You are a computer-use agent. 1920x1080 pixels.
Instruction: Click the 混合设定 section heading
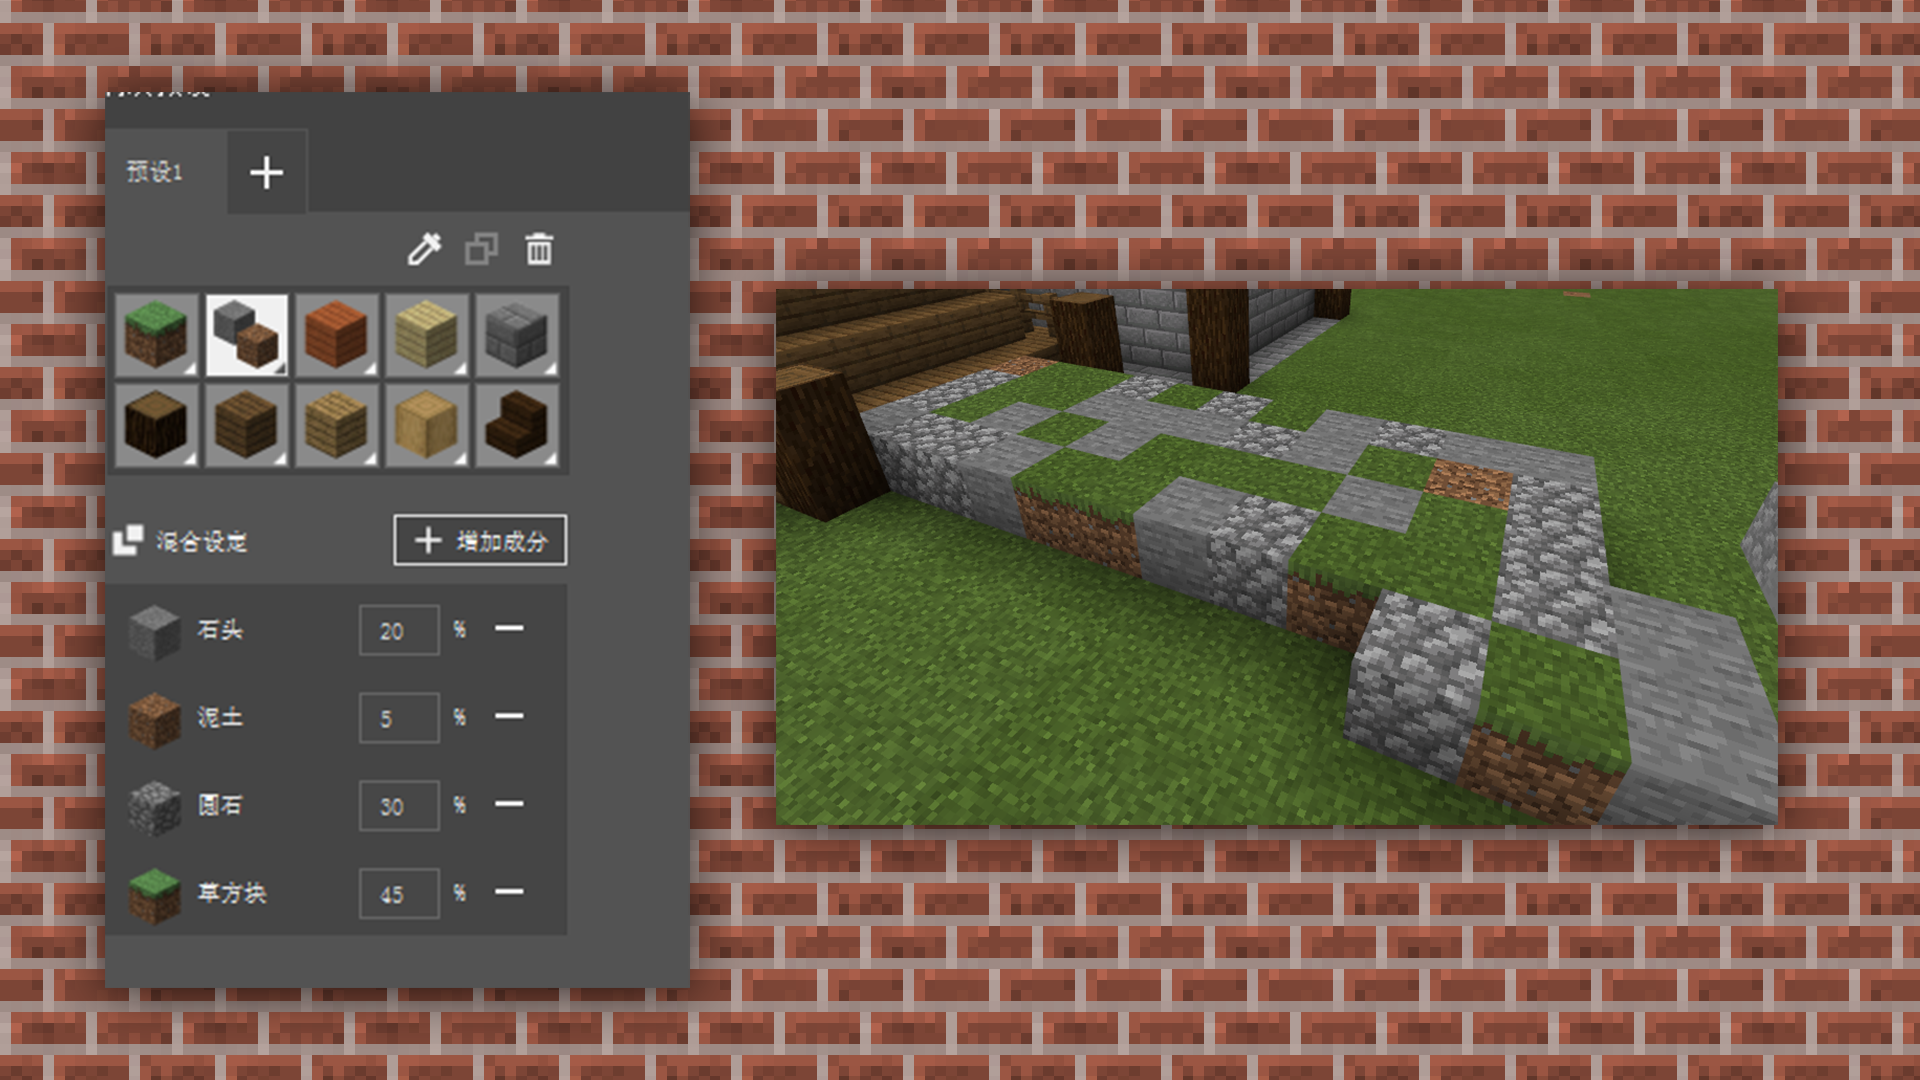point(202,542)
